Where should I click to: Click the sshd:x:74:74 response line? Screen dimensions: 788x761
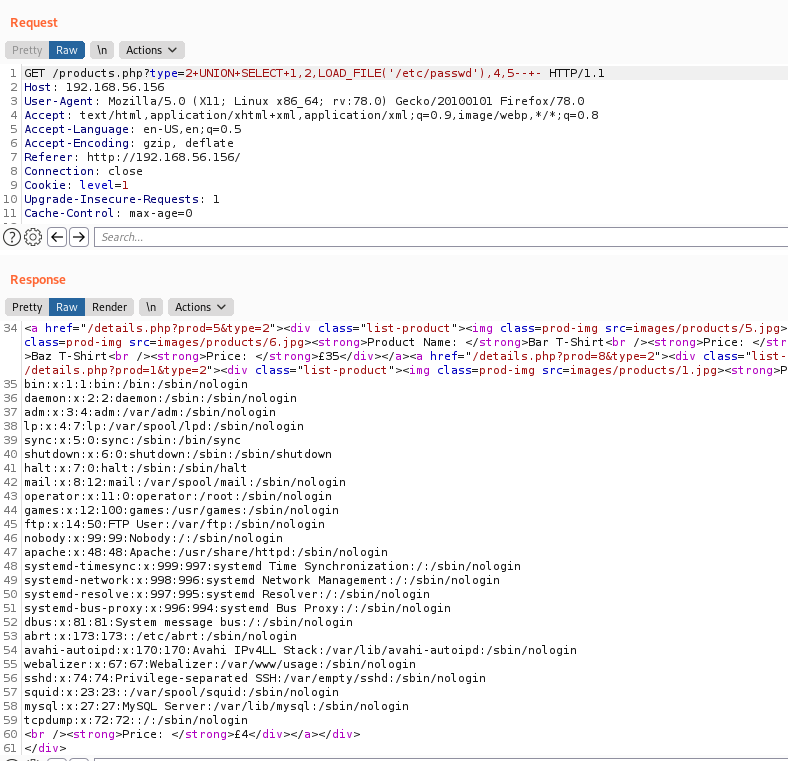pos(255,679)
